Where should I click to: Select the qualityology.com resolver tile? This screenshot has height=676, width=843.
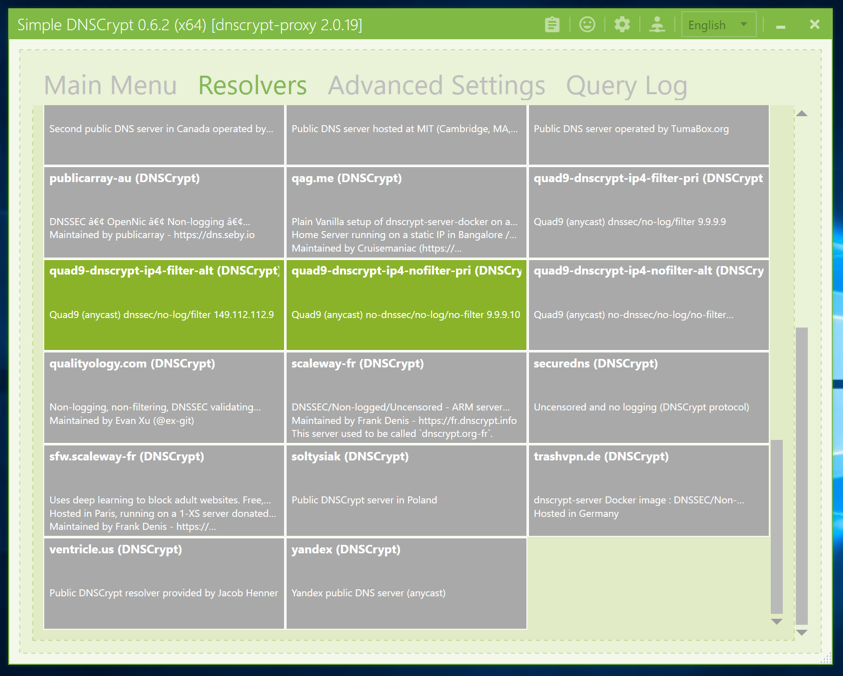pos(164,398)
